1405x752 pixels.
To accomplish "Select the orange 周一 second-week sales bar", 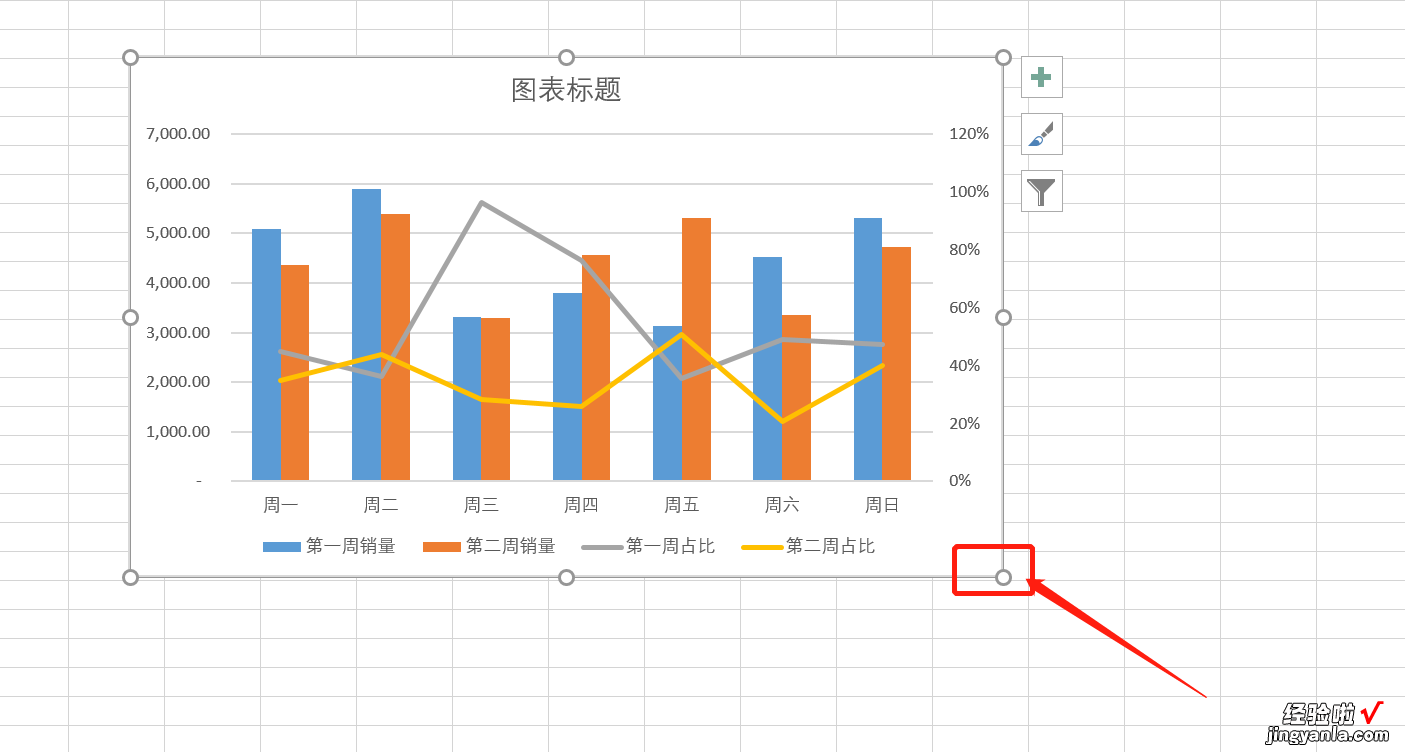I will point(295,373).
